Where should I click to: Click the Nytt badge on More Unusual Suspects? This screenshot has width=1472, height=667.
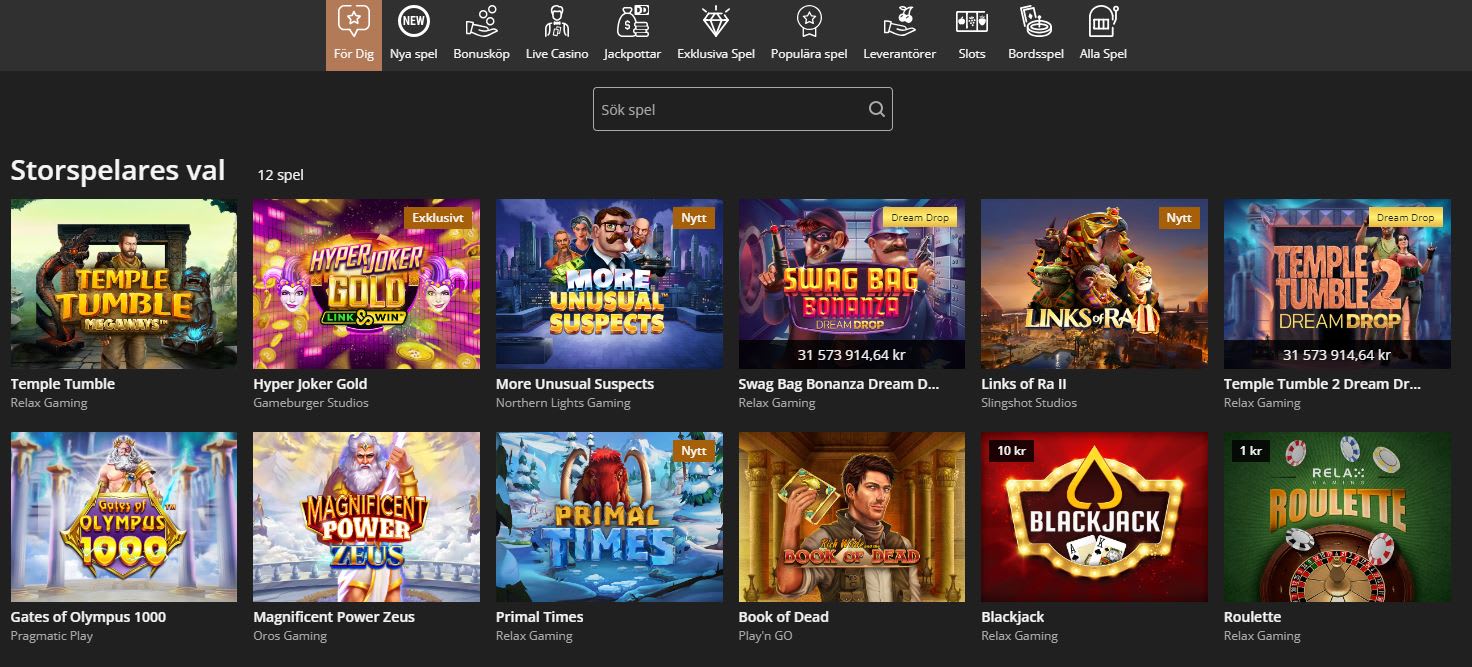coord(693,217)
